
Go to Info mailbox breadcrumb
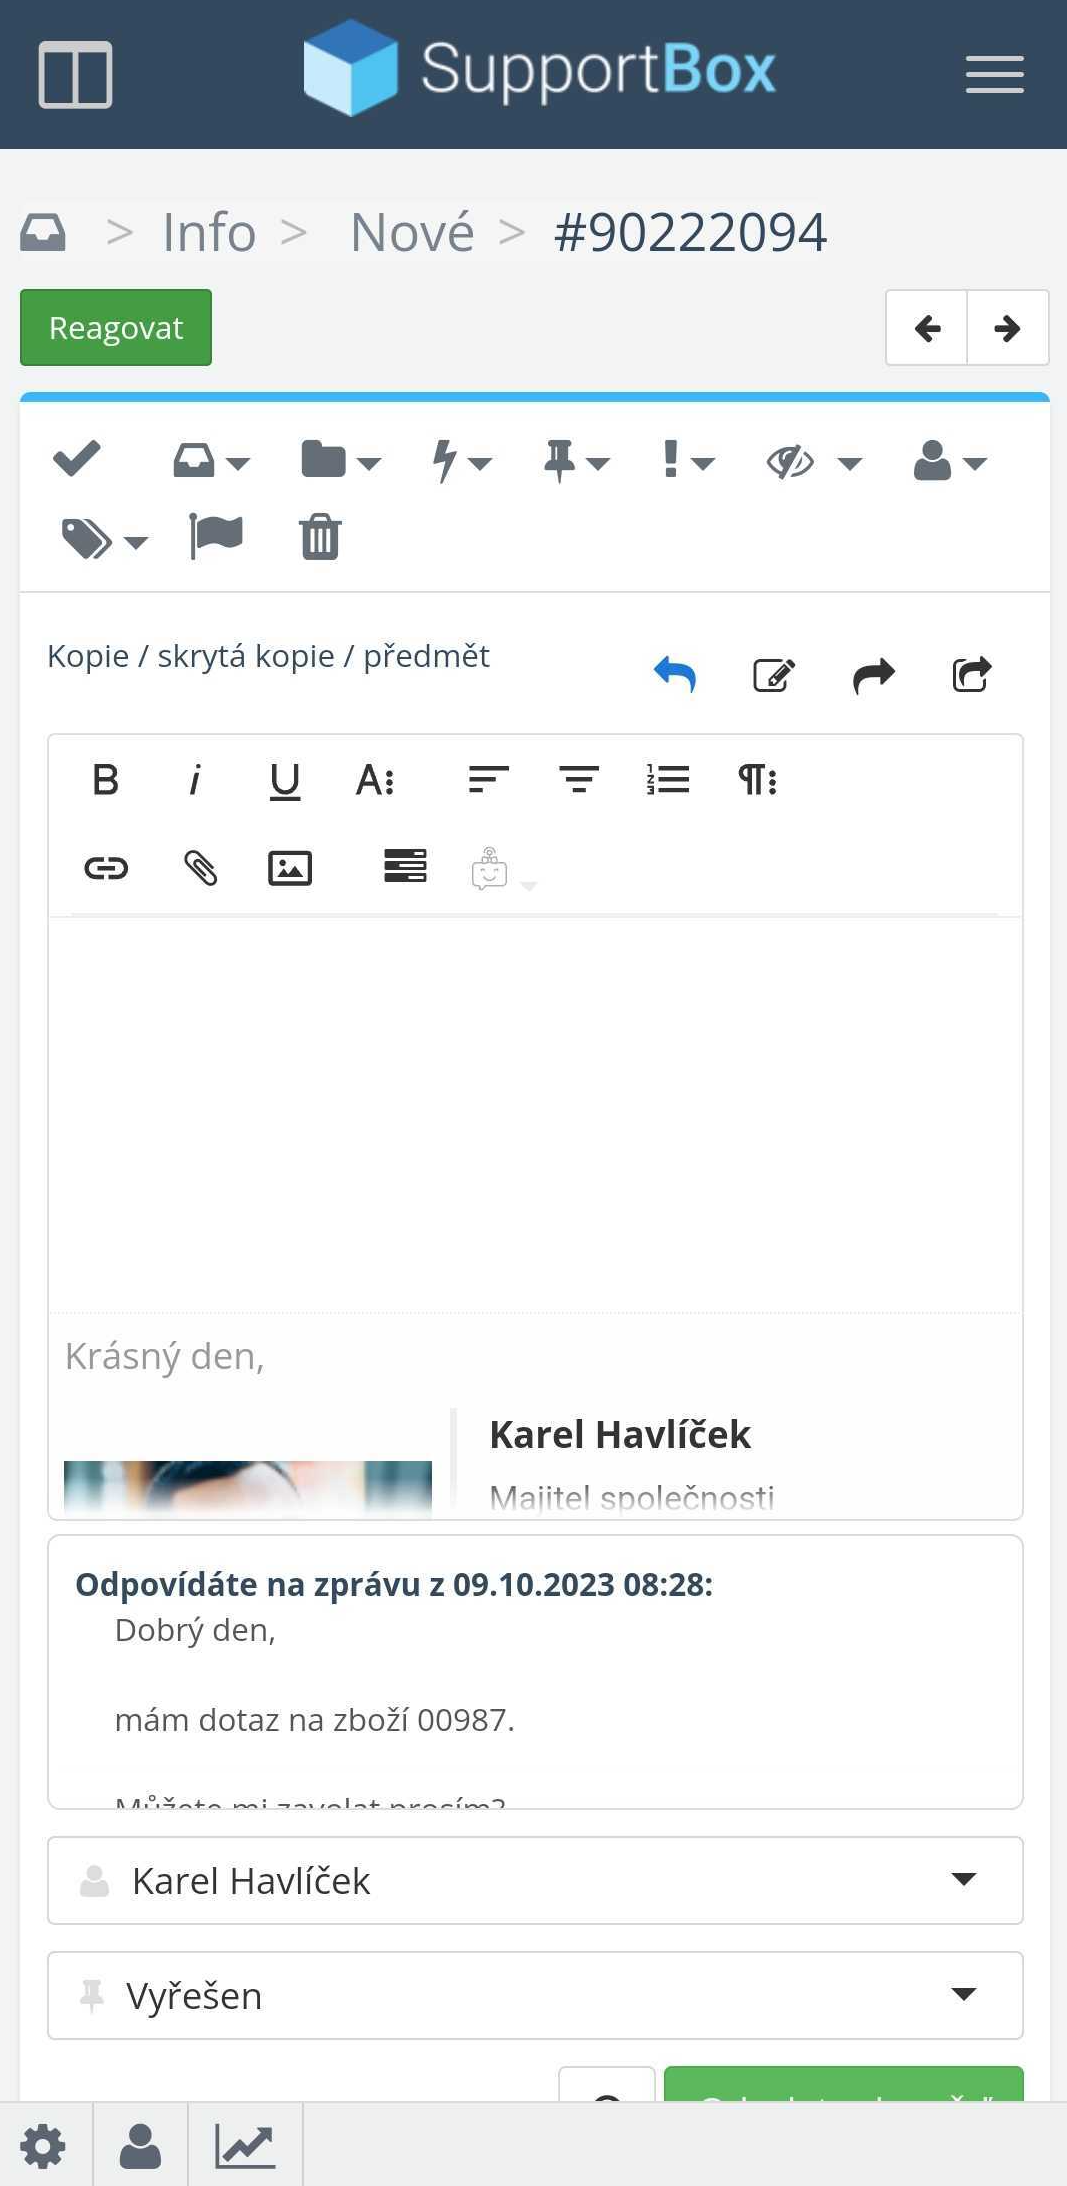(x=209, y=232)
